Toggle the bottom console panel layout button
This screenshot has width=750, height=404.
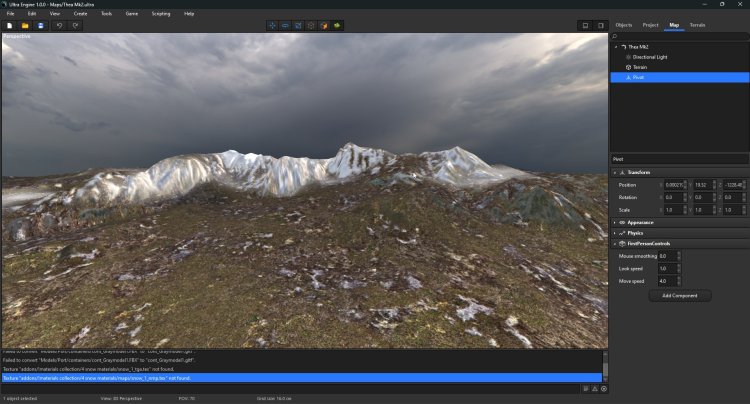(585, 25)
